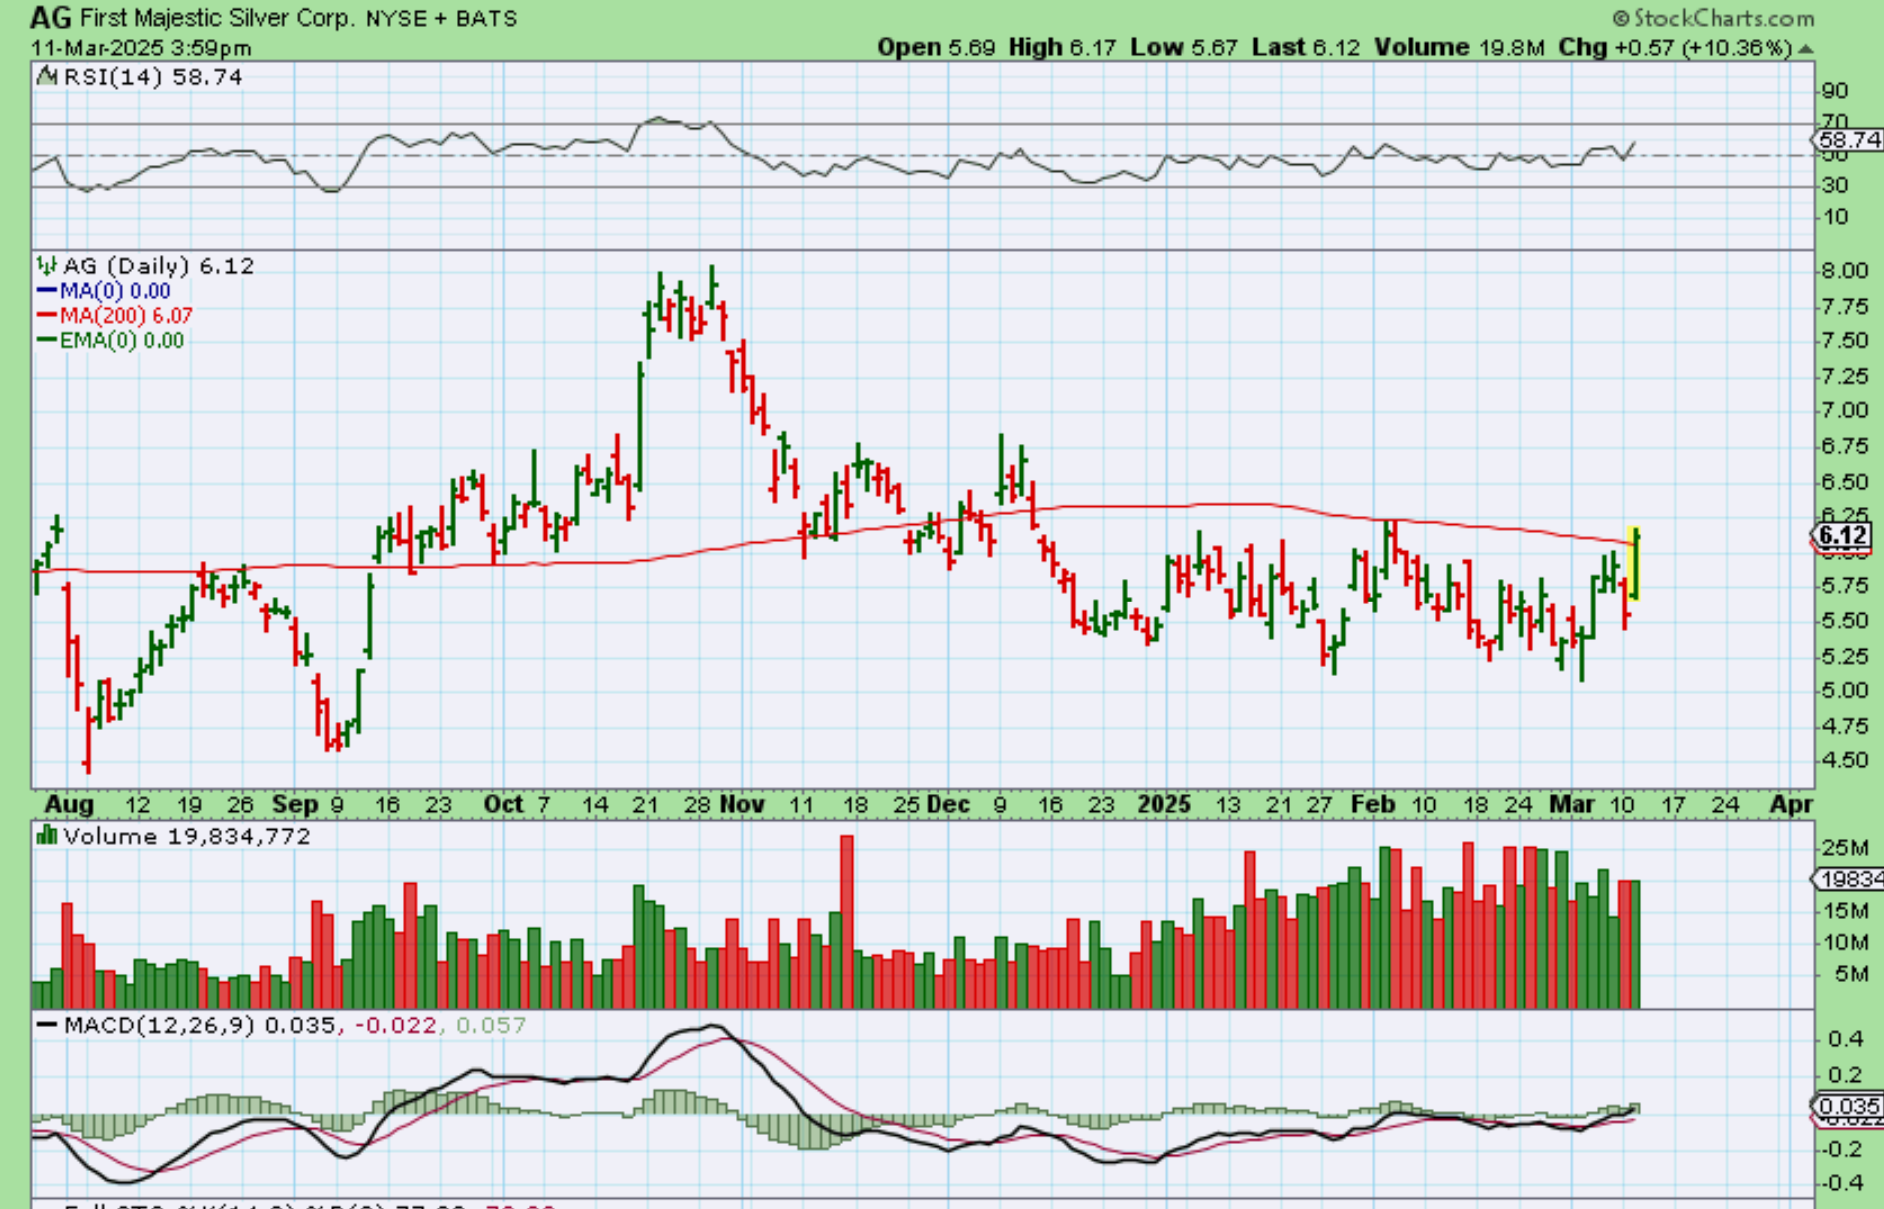Click the Open 5.69 quote value

936,47
